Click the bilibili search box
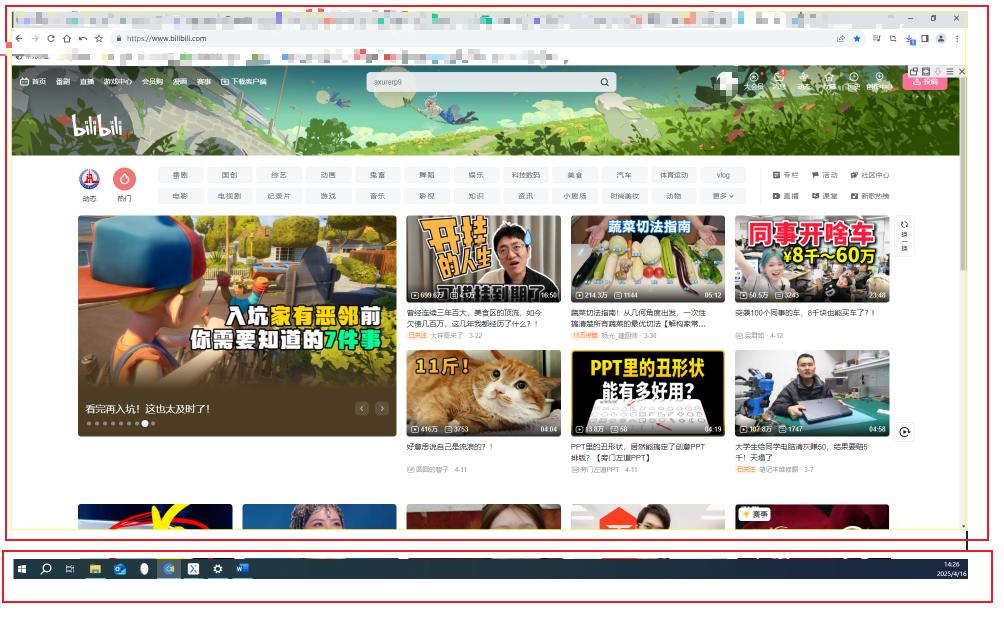Screen dimensions: 1004x624 [491, 82]
